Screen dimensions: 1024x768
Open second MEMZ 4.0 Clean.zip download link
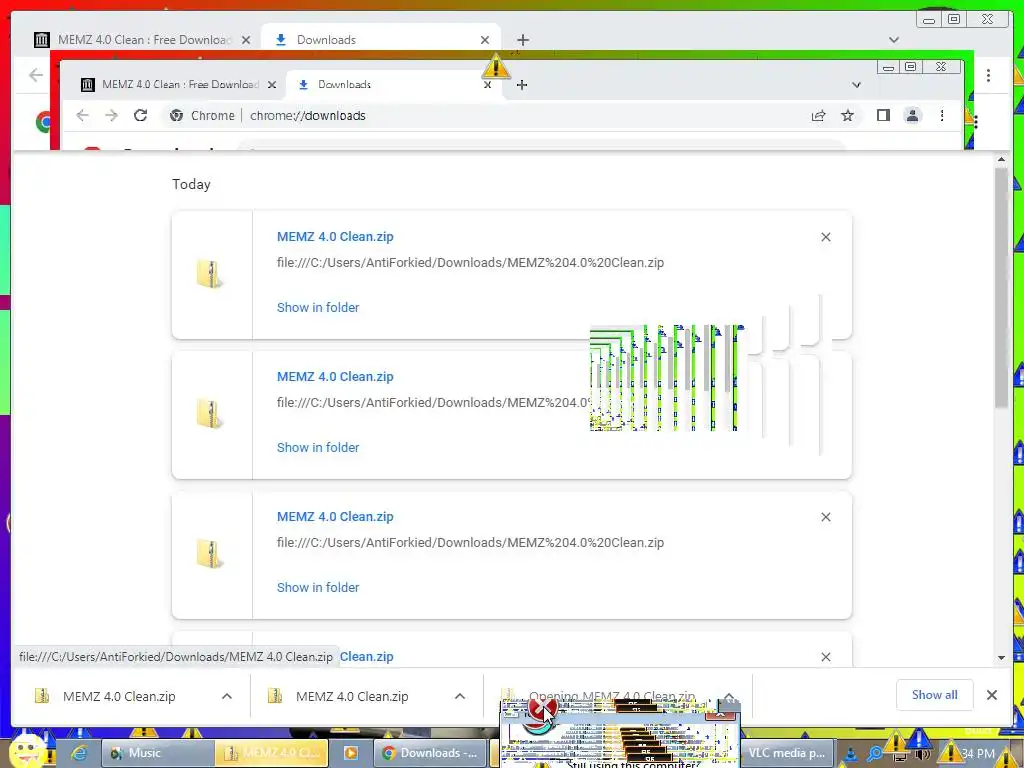pos(335,377)
